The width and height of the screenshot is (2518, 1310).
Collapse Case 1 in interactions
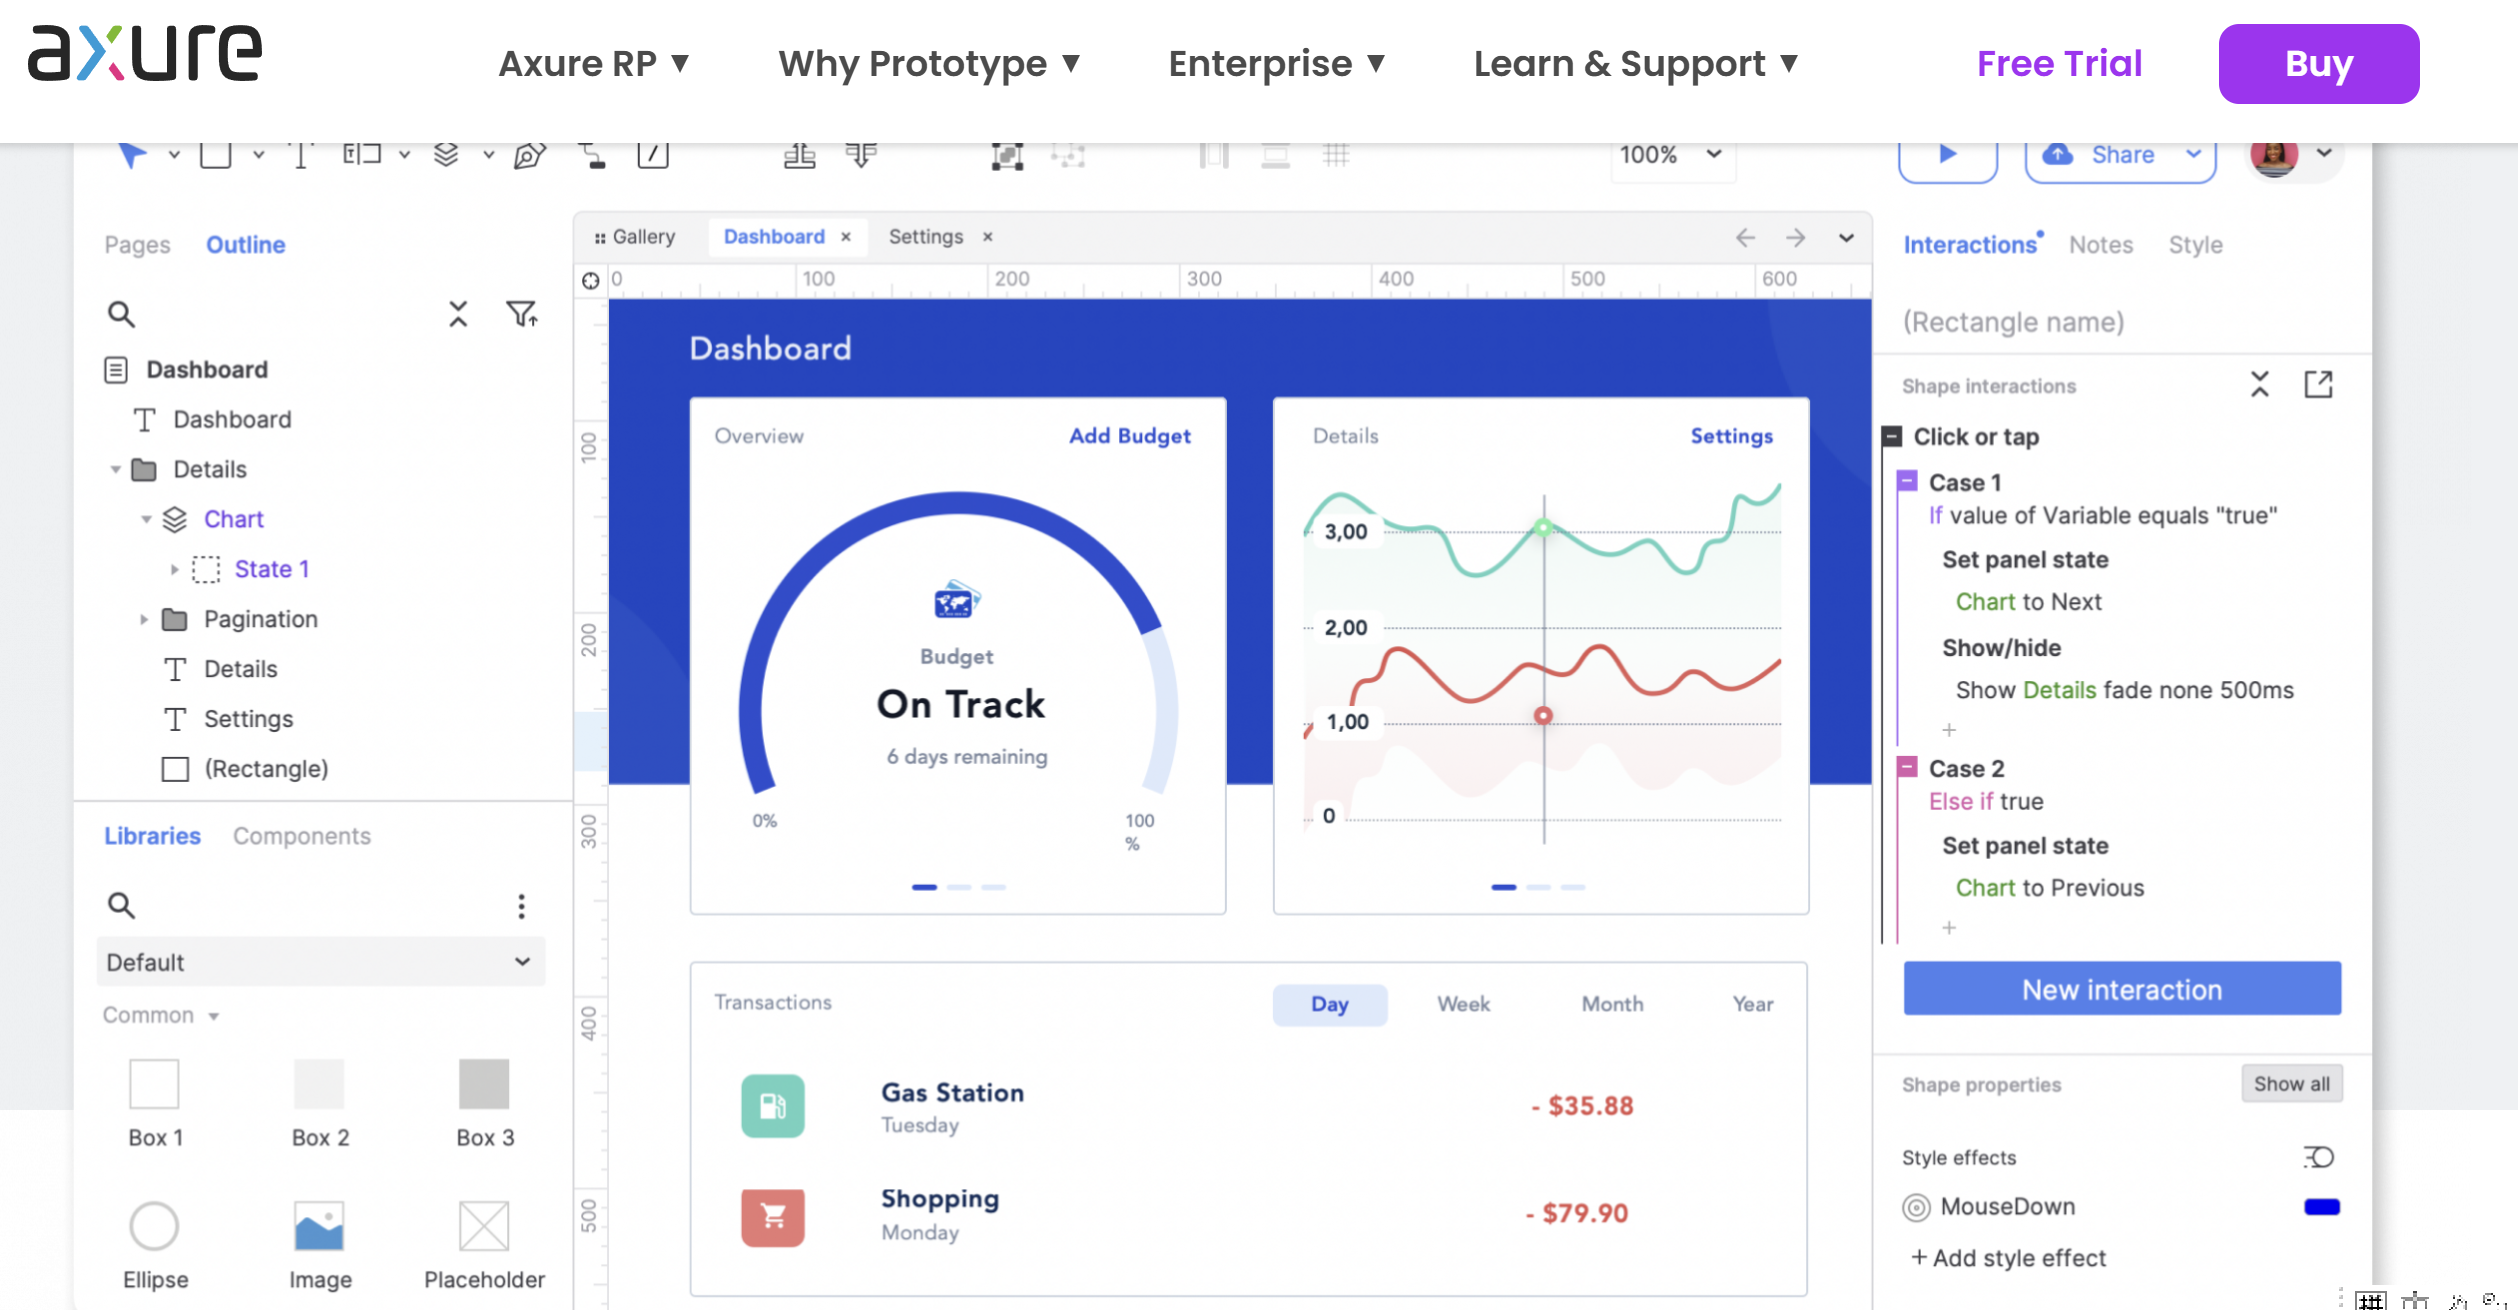[1907, 481]
